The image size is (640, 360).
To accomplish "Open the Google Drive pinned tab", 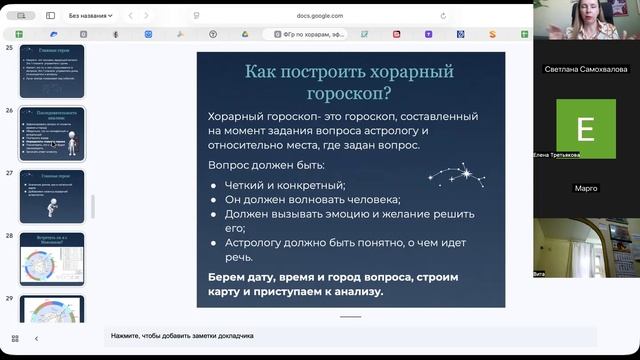I will pyautogui.click(x=245, y=34).
